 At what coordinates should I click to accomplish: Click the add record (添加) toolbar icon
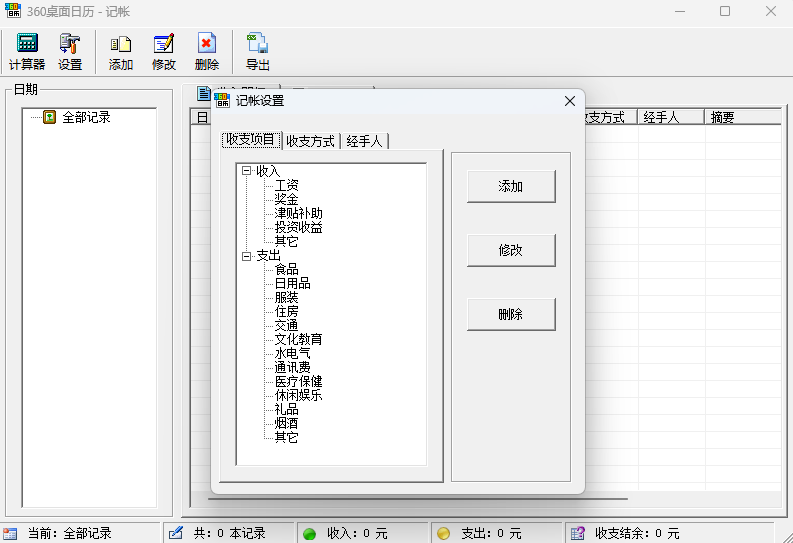(x=121, y=52)
